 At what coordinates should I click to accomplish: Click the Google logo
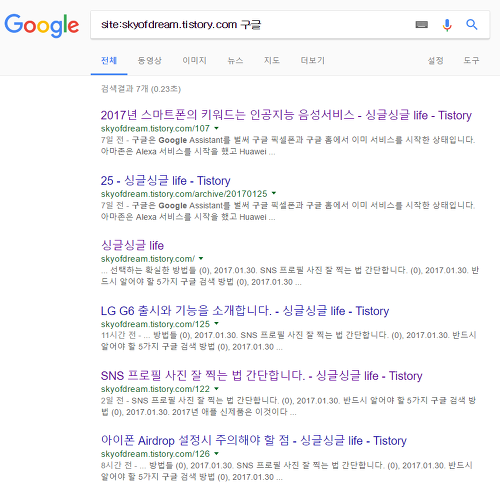[x=42, y=25]
